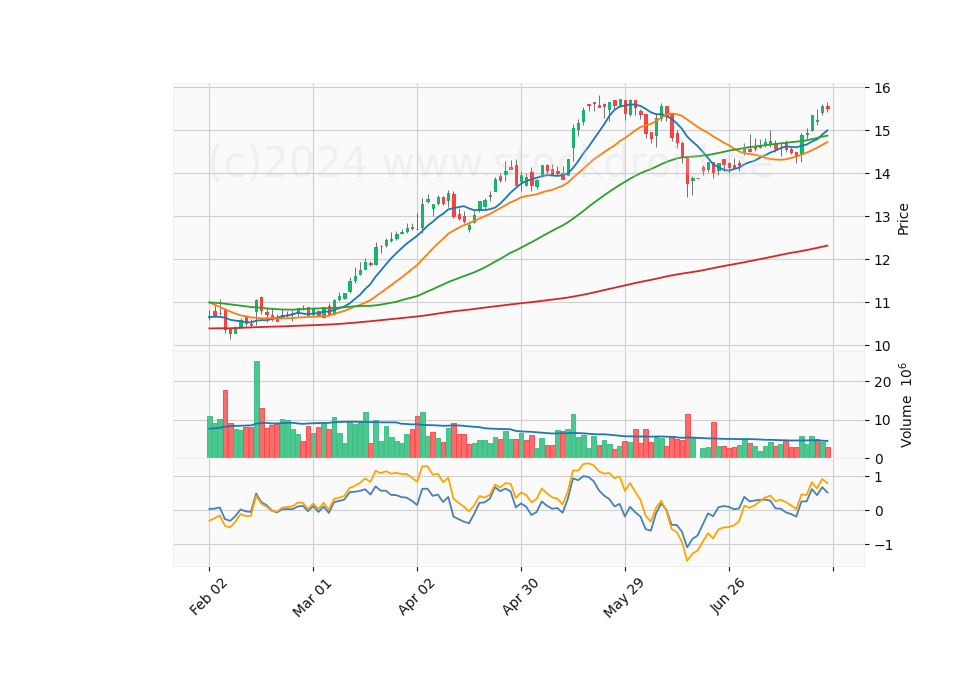Screen dimensions: 960x690
Task: Select the 11 price axis value
Action: [x=882, y=303]
